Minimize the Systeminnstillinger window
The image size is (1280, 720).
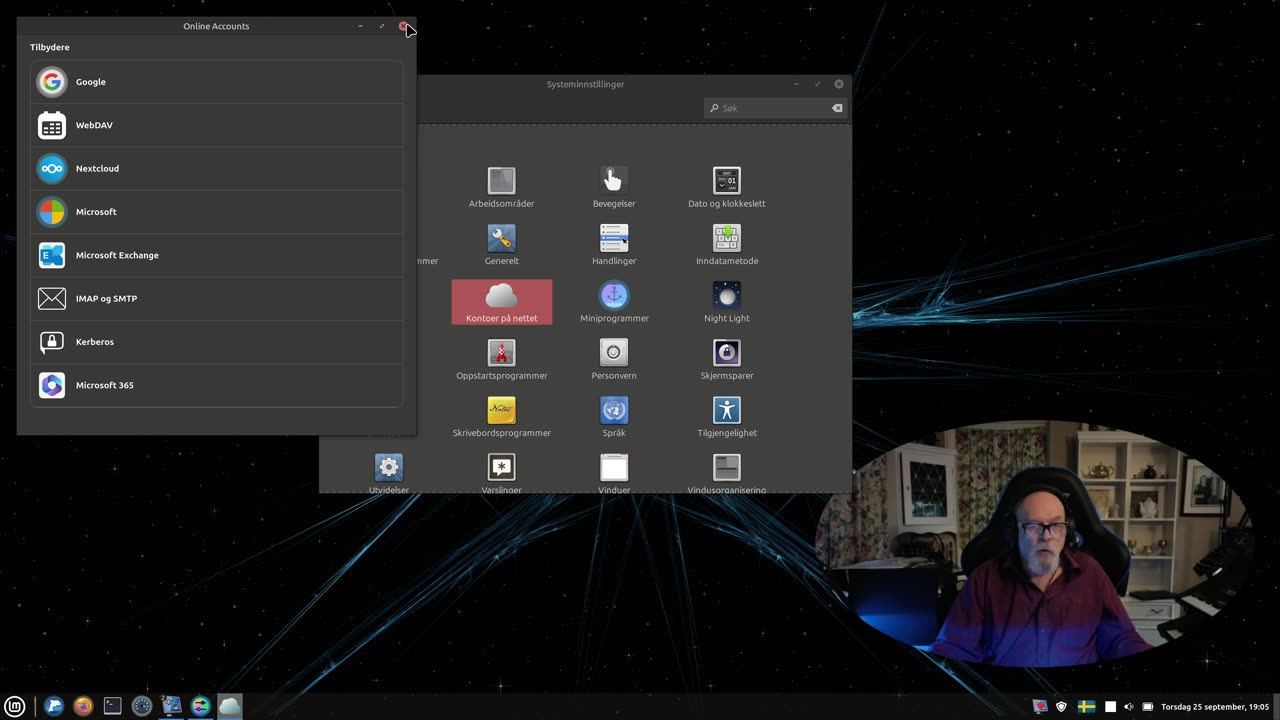pos(796,84)
